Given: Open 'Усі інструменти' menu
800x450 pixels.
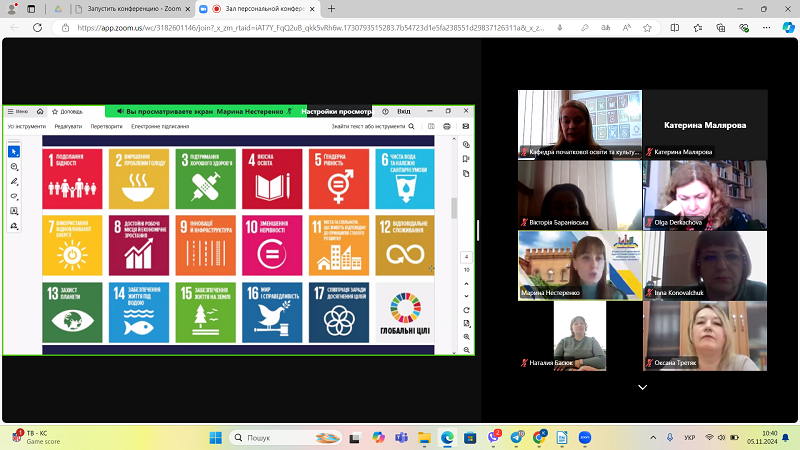Looking at the screenshot, I should click(x=27, y=127).
